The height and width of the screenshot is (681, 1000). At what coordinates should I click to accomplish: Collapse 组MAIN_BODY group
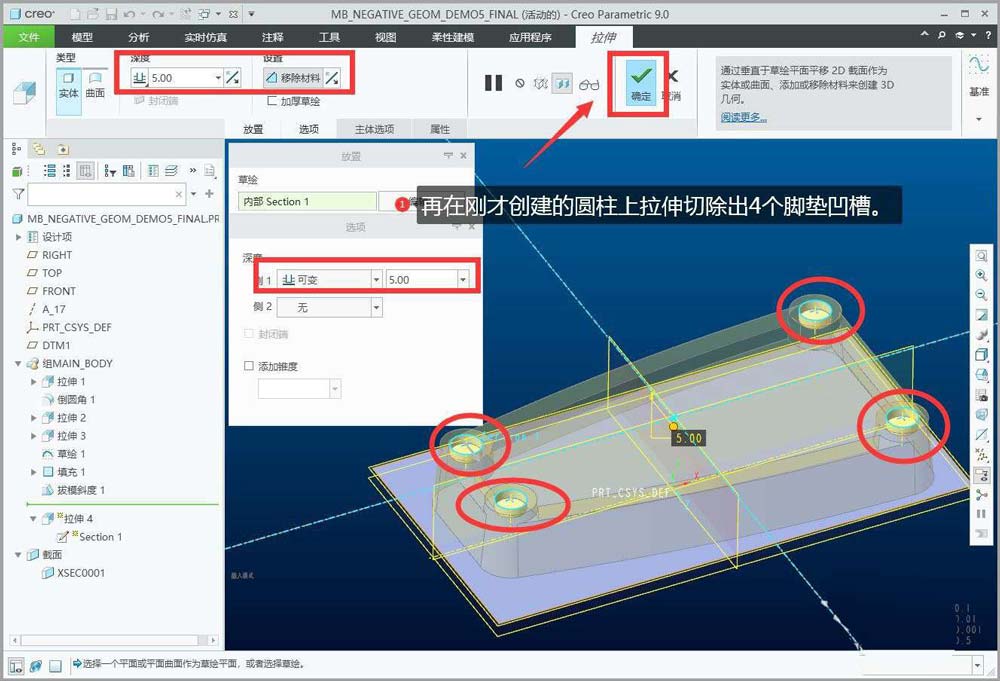(18, 363)
